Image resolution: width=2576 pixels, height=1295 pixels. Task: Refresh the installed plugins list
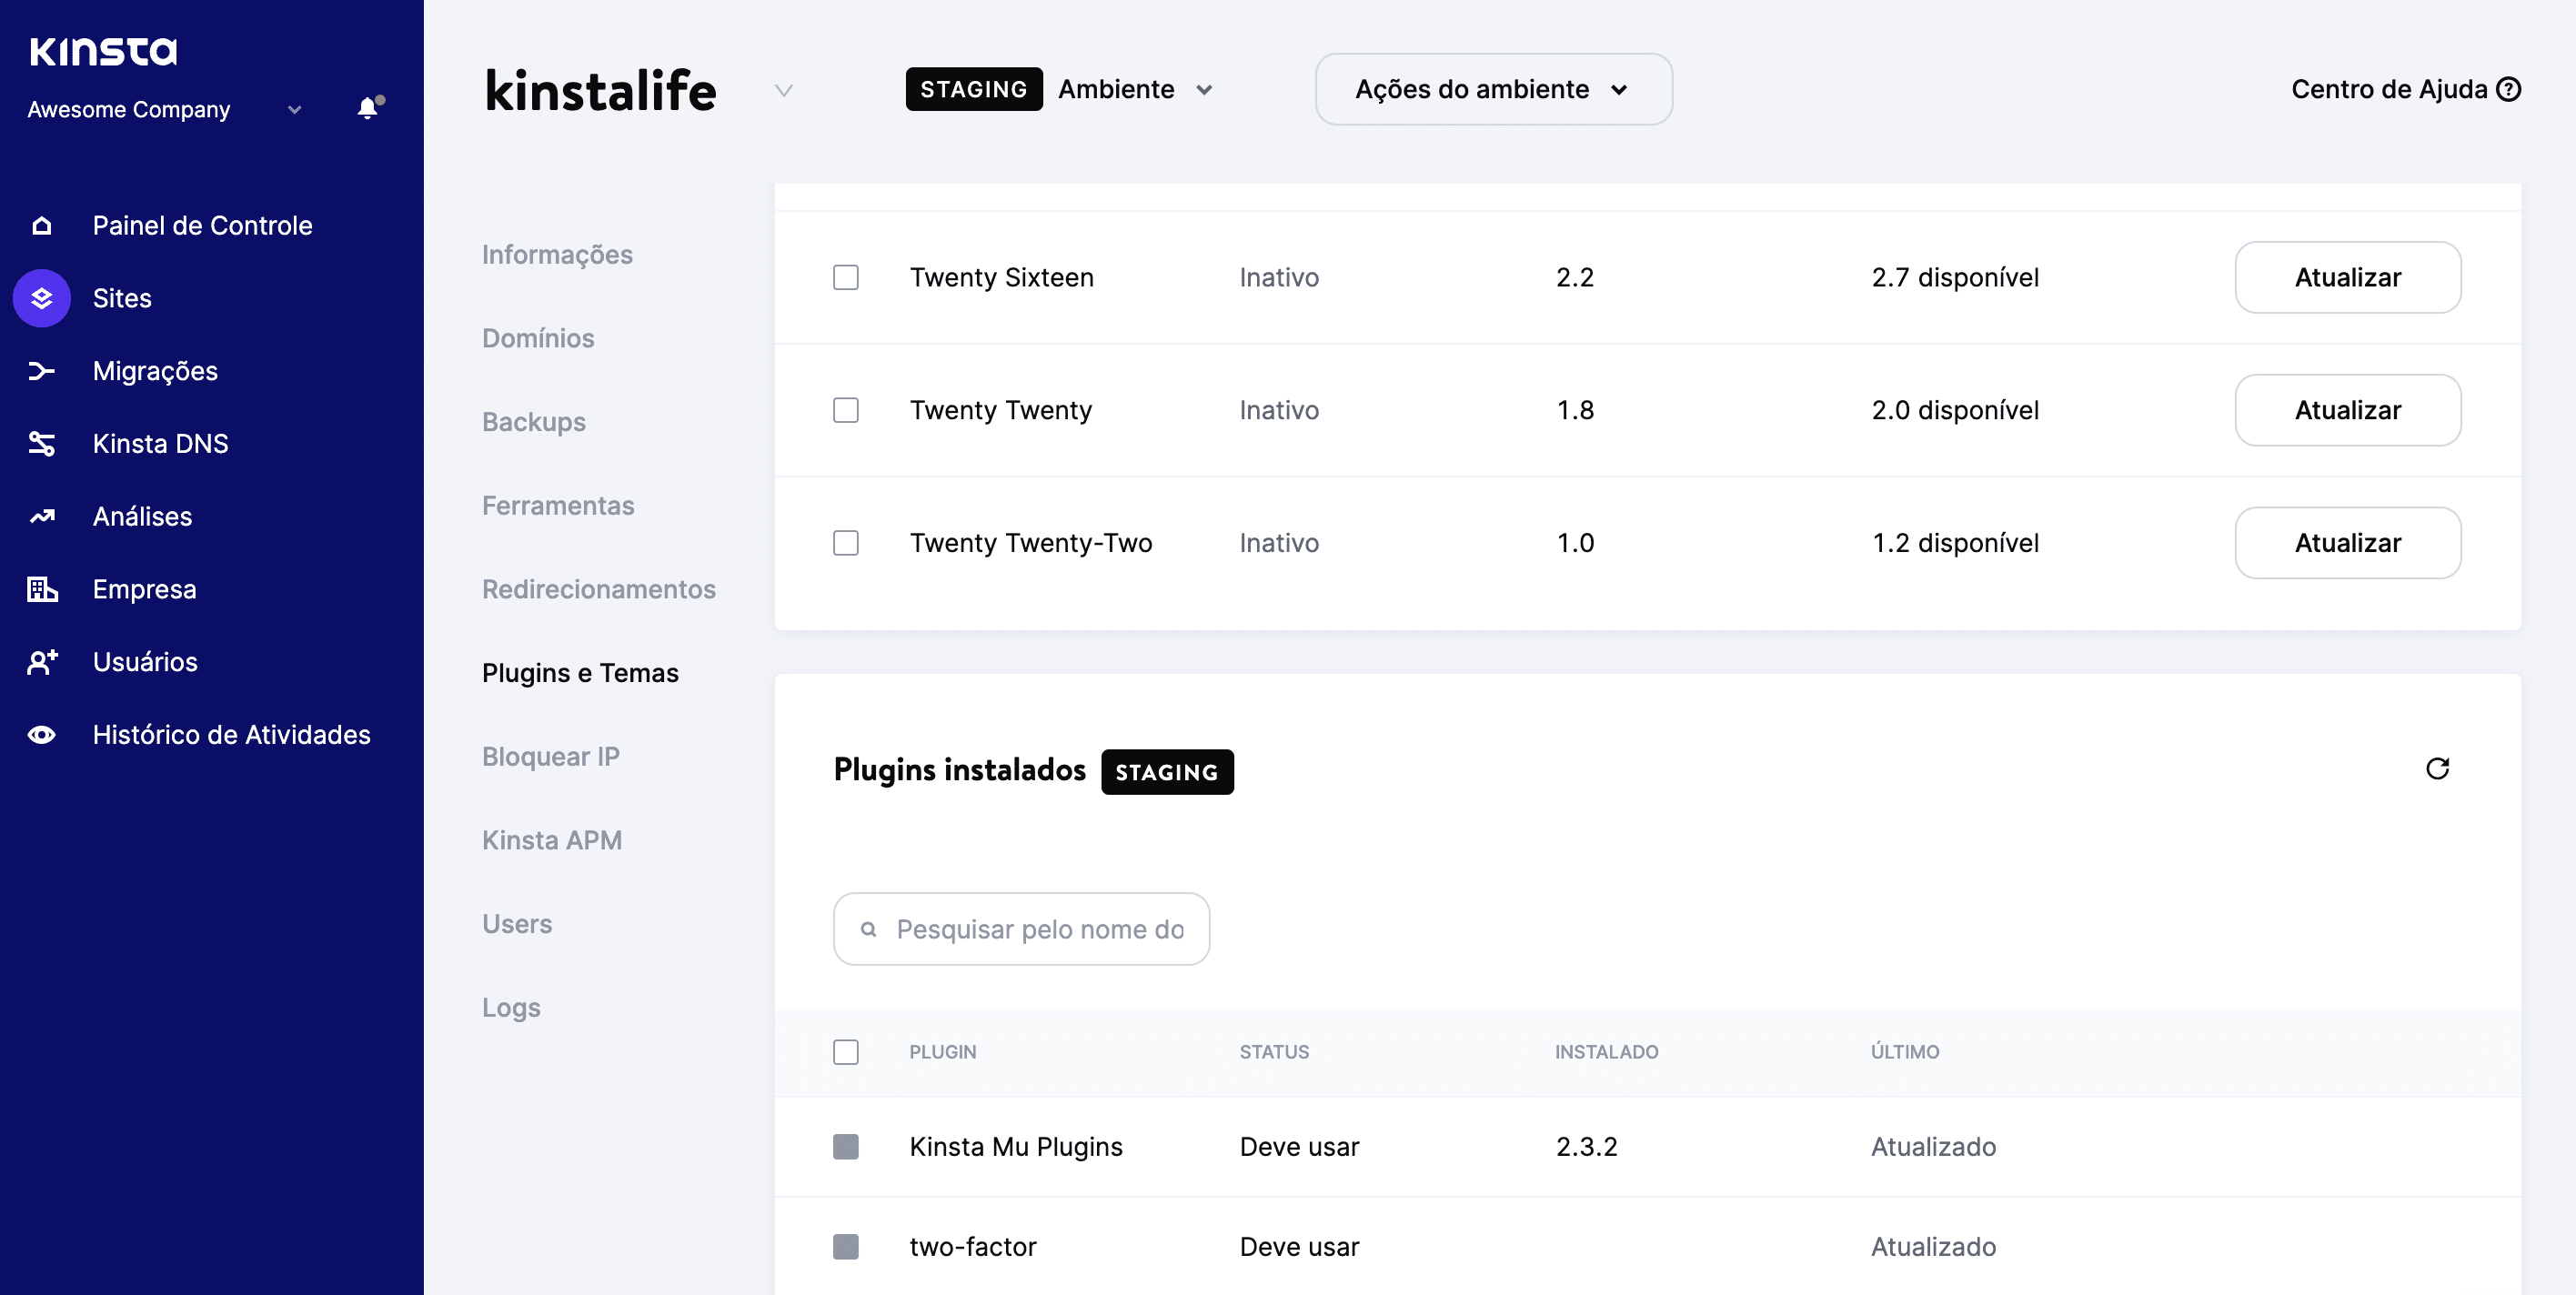[x=2439, y=768]
